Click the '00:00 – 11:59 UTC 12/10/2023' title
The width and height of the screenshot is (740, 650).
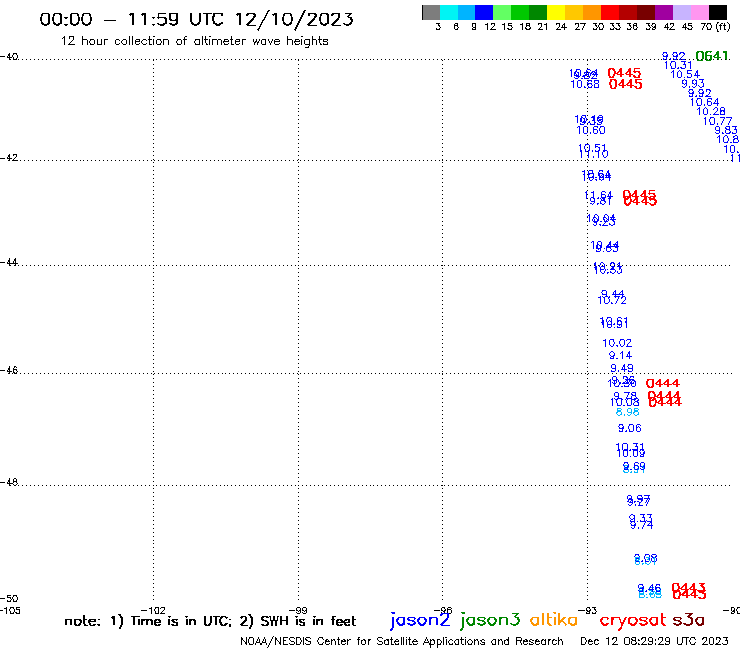click(x=196, y=19)
